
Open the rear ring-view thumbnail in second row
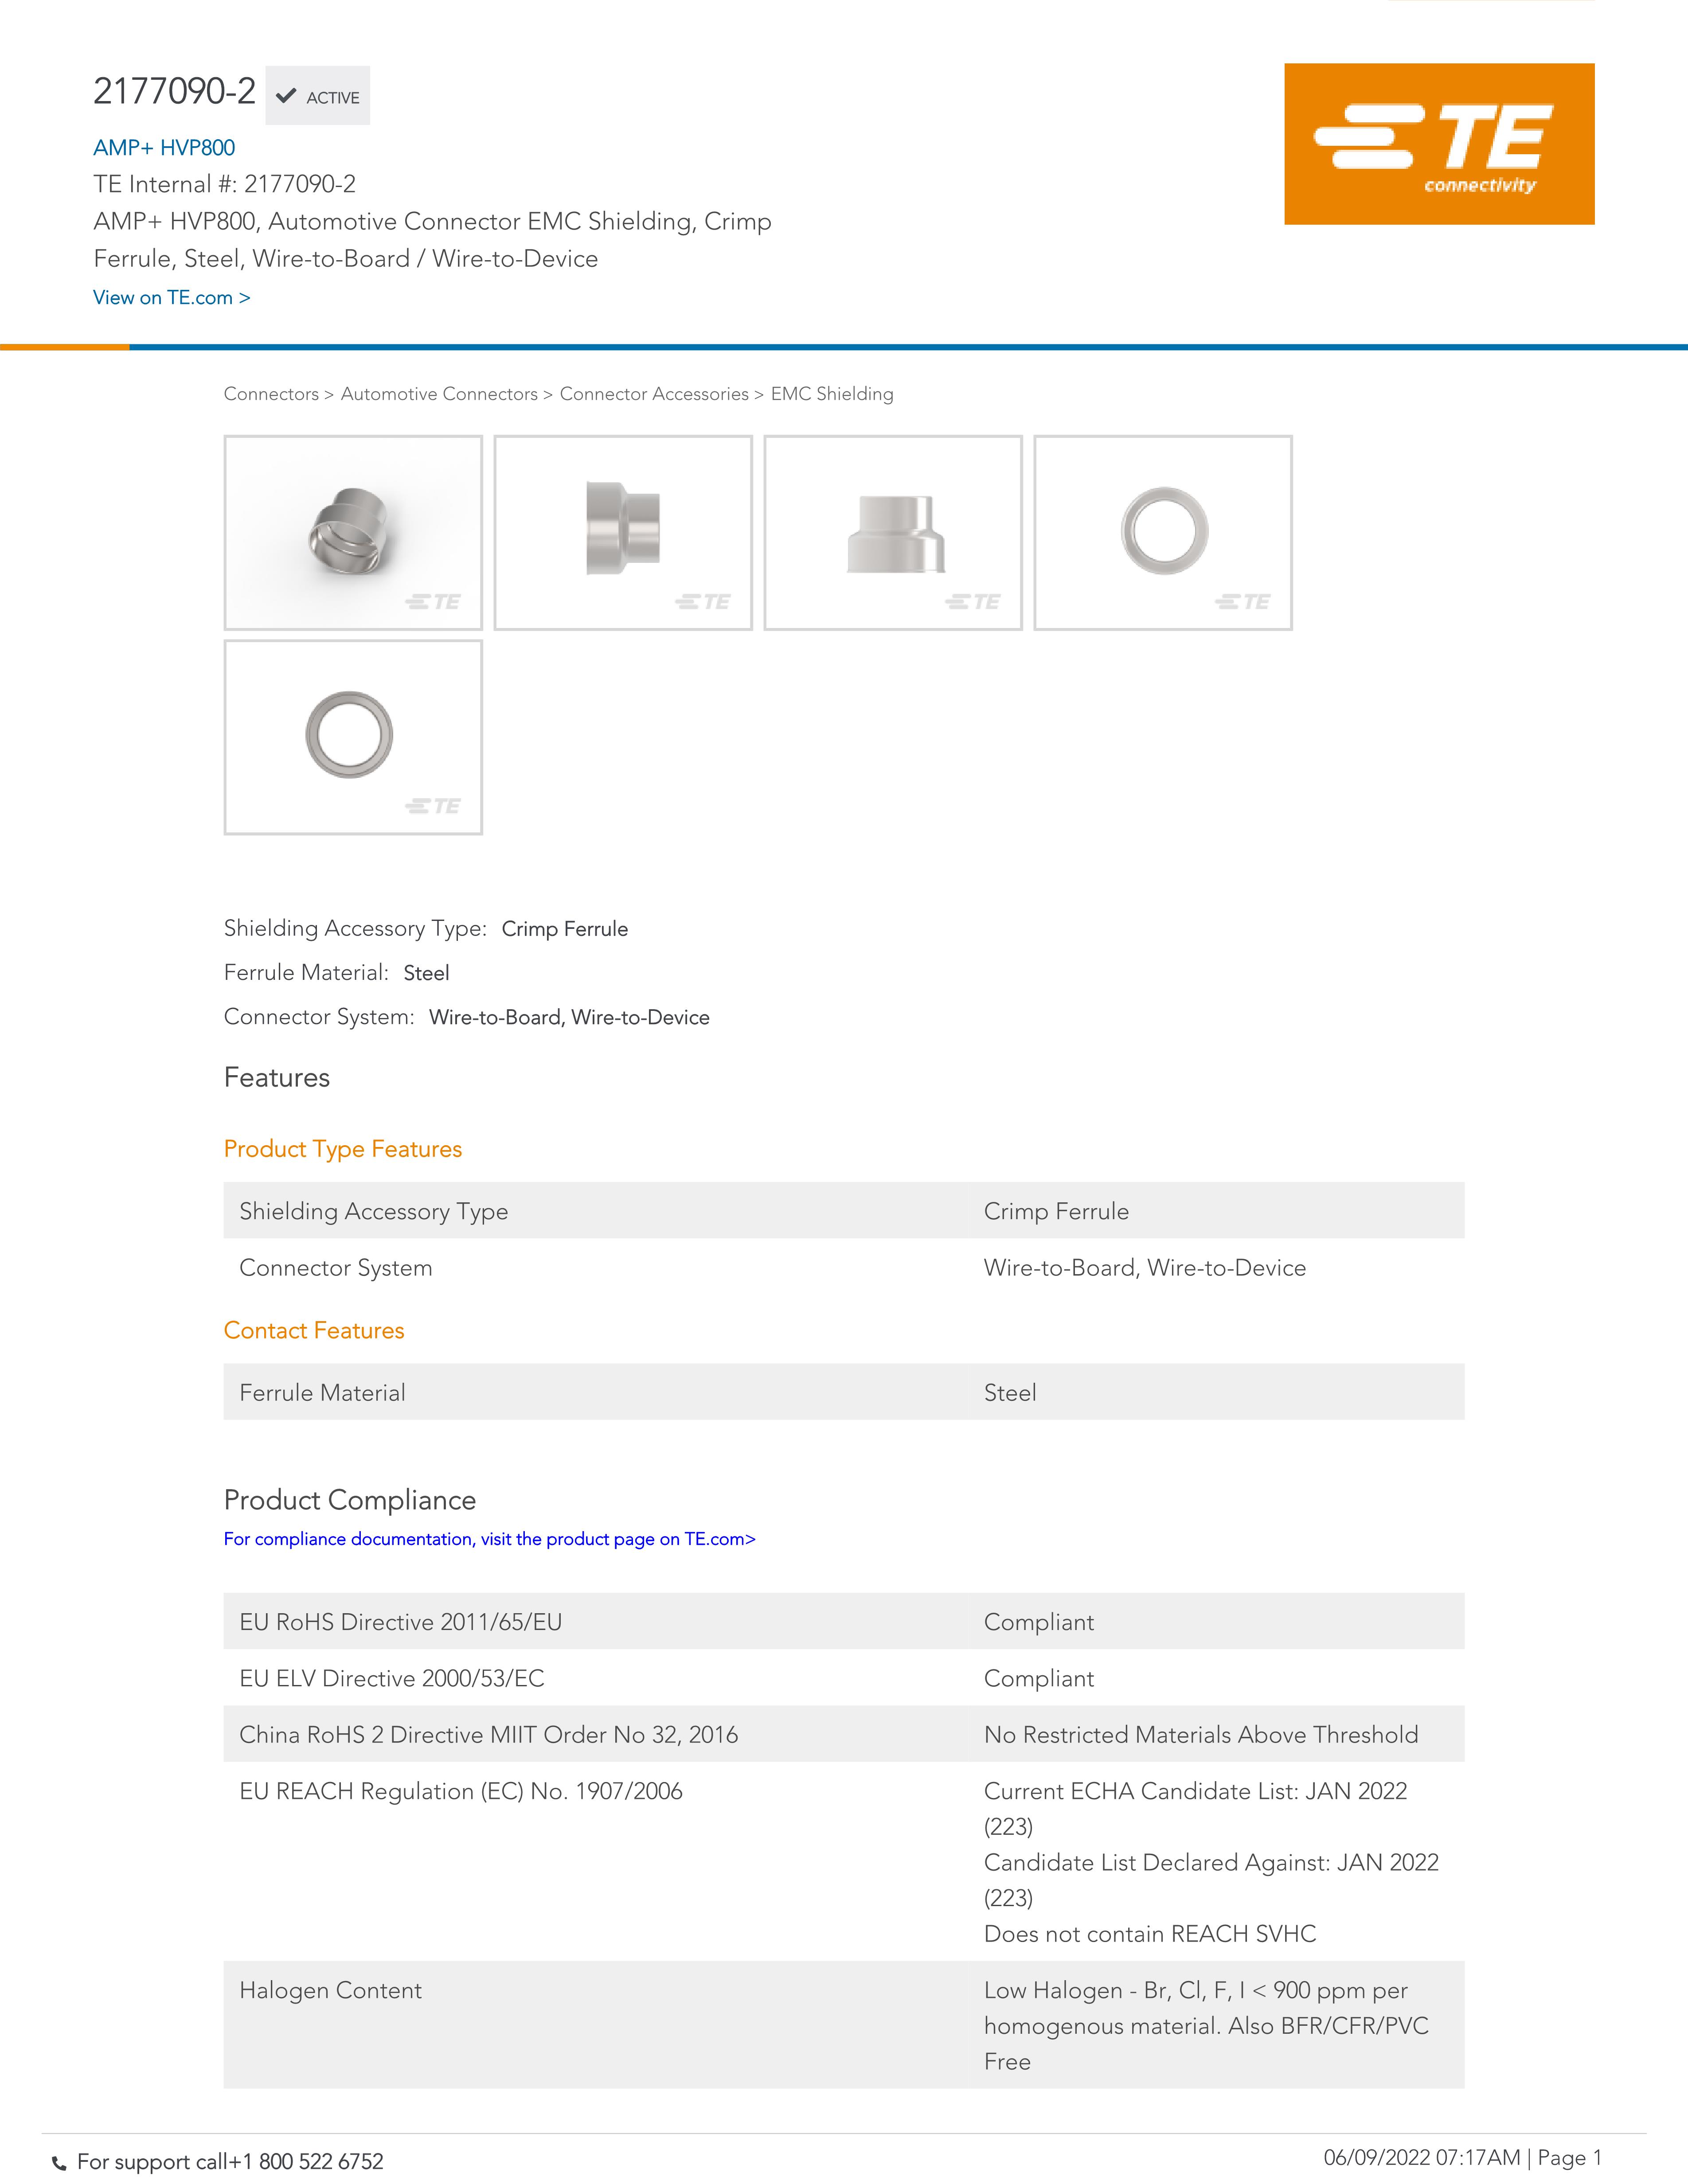[353, 737]
